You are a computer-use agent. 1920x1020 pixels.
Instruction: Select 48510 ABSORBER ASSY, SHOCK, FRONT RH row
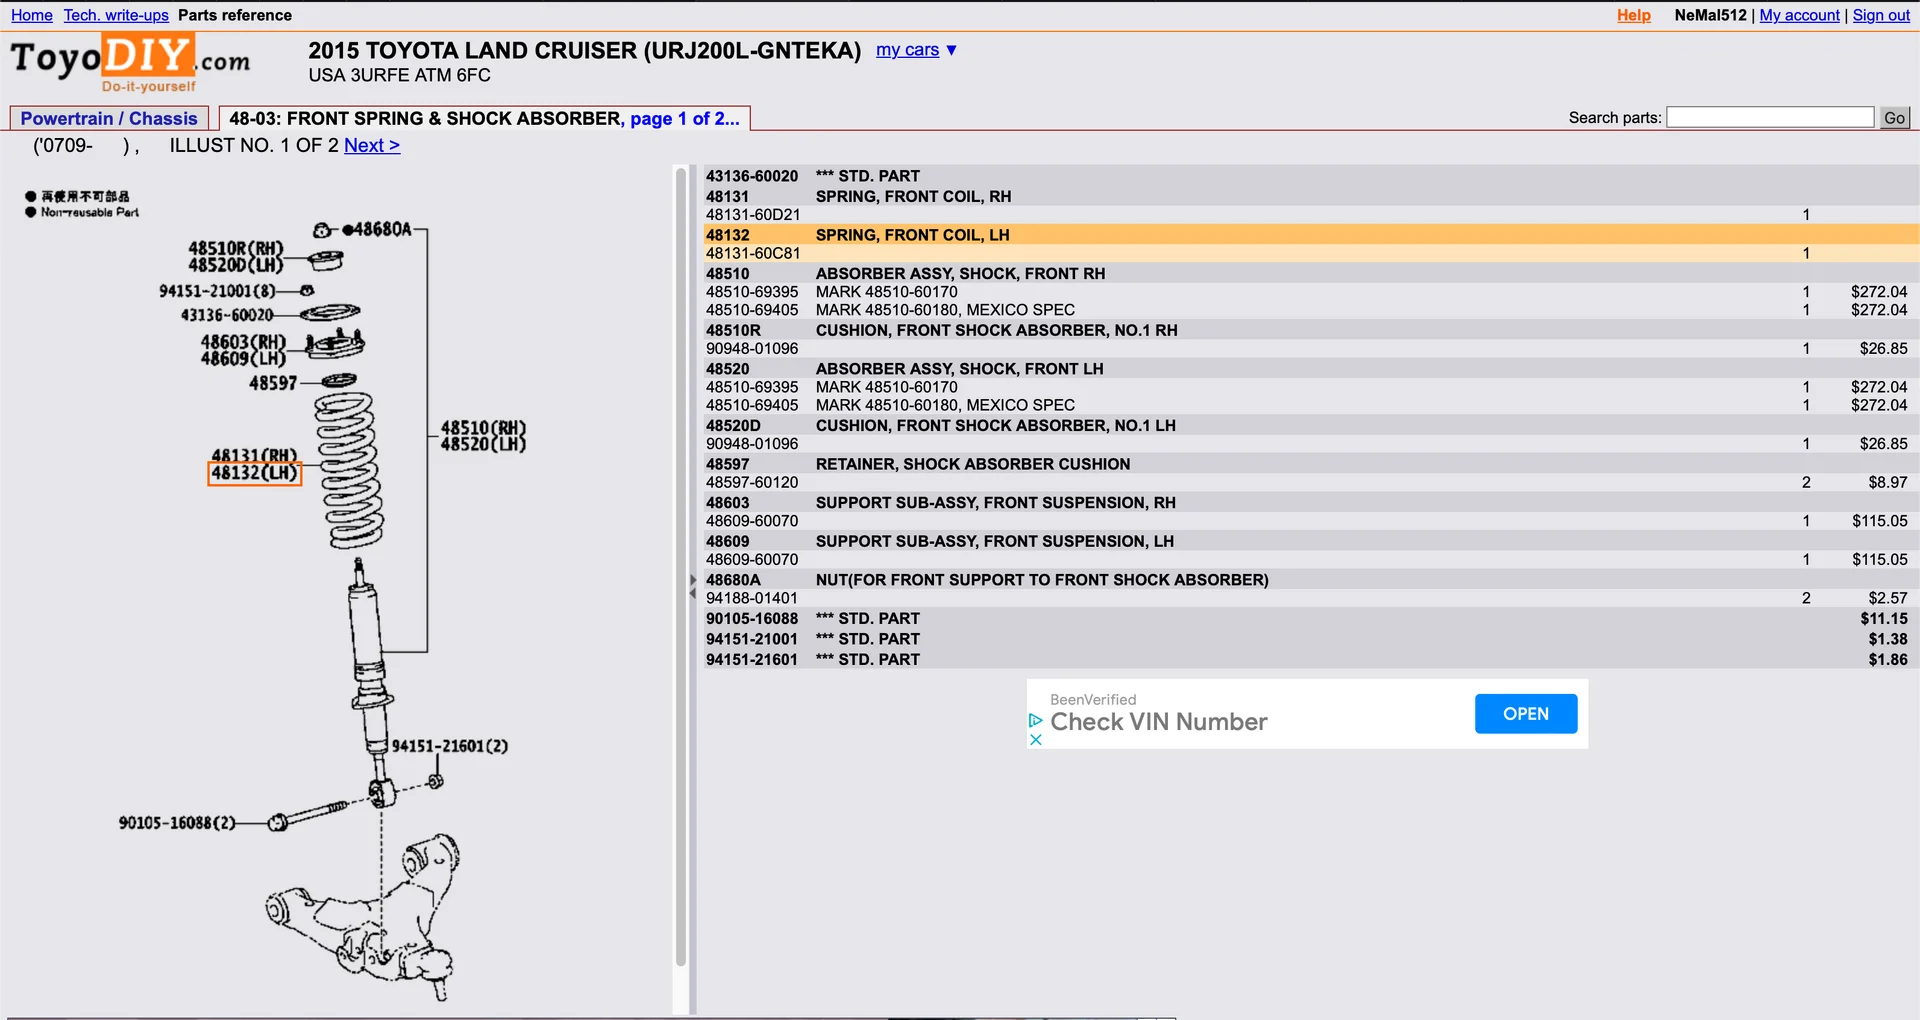1311,273
